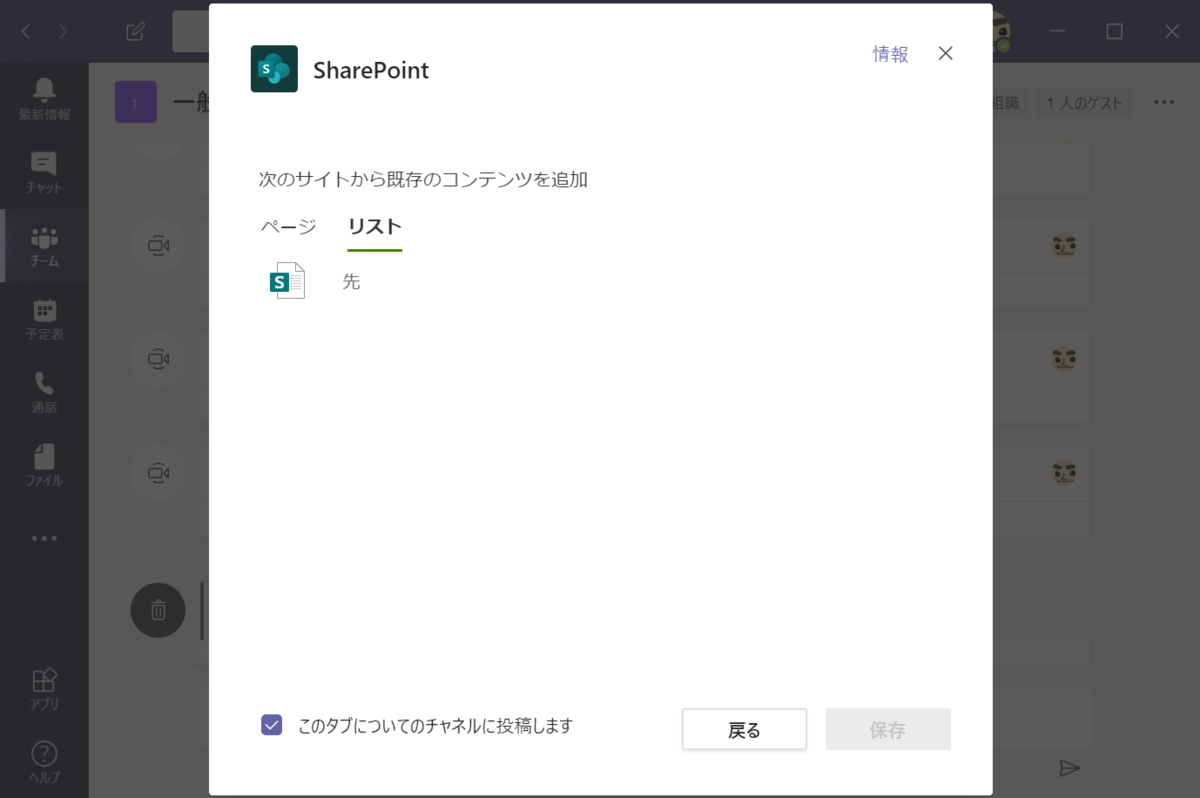1200x798 pixels.
Task: Go back with the left arrow
Action: 26,32
